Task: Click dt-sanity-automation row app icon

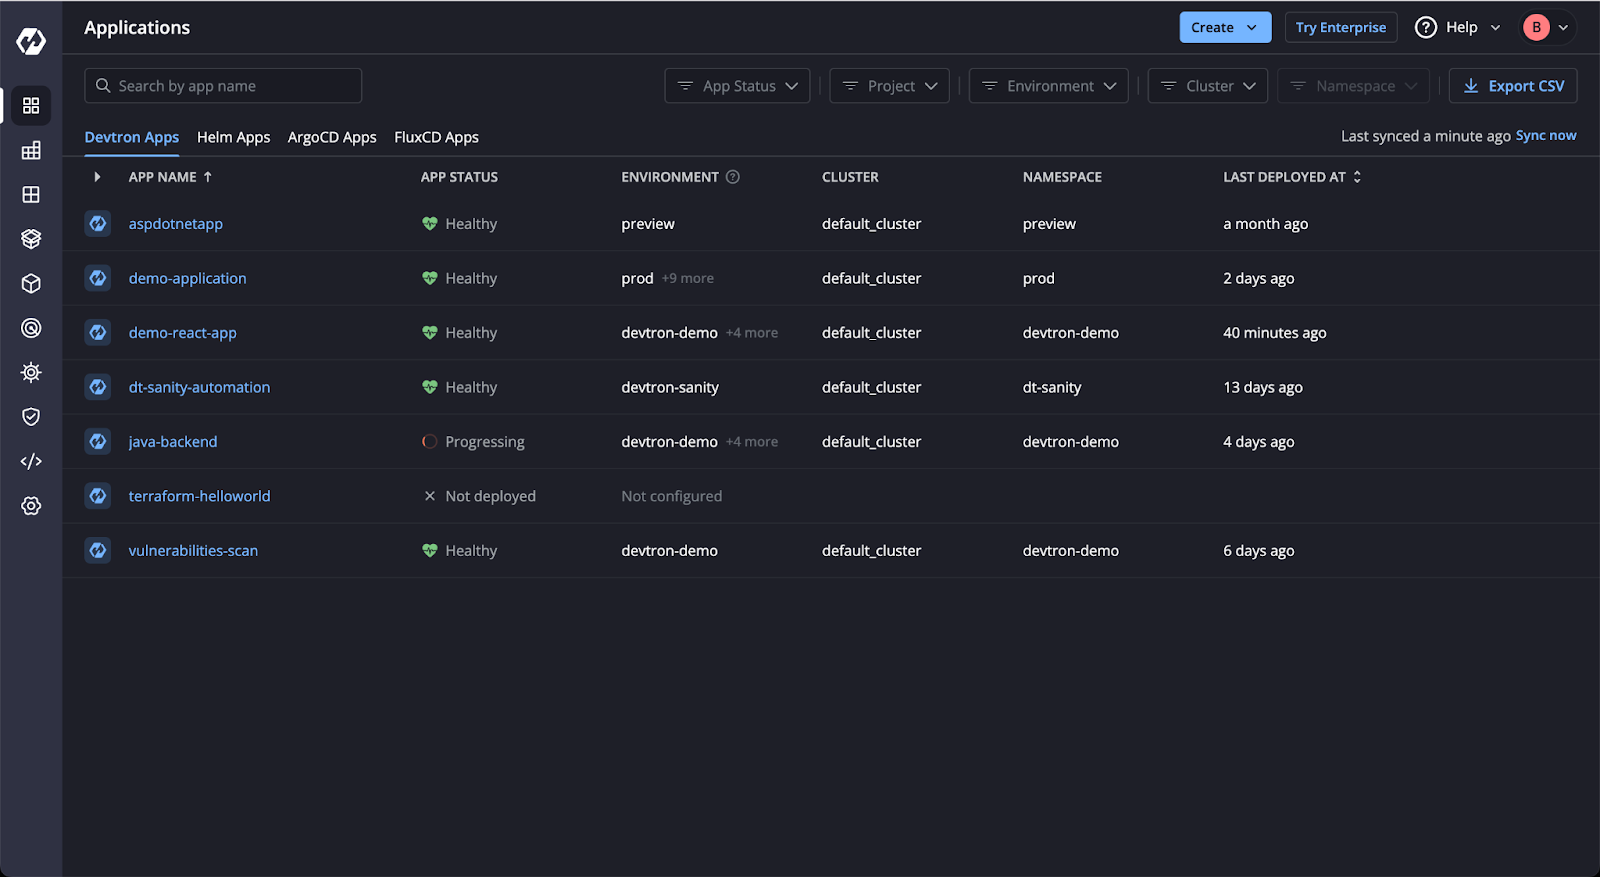Action: [x=98, y=387]
